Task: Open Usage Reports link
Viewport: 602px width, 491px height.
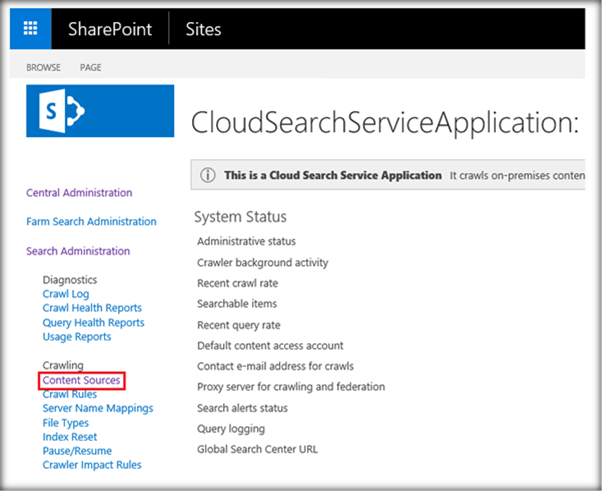Action: [x=77, y=337]
